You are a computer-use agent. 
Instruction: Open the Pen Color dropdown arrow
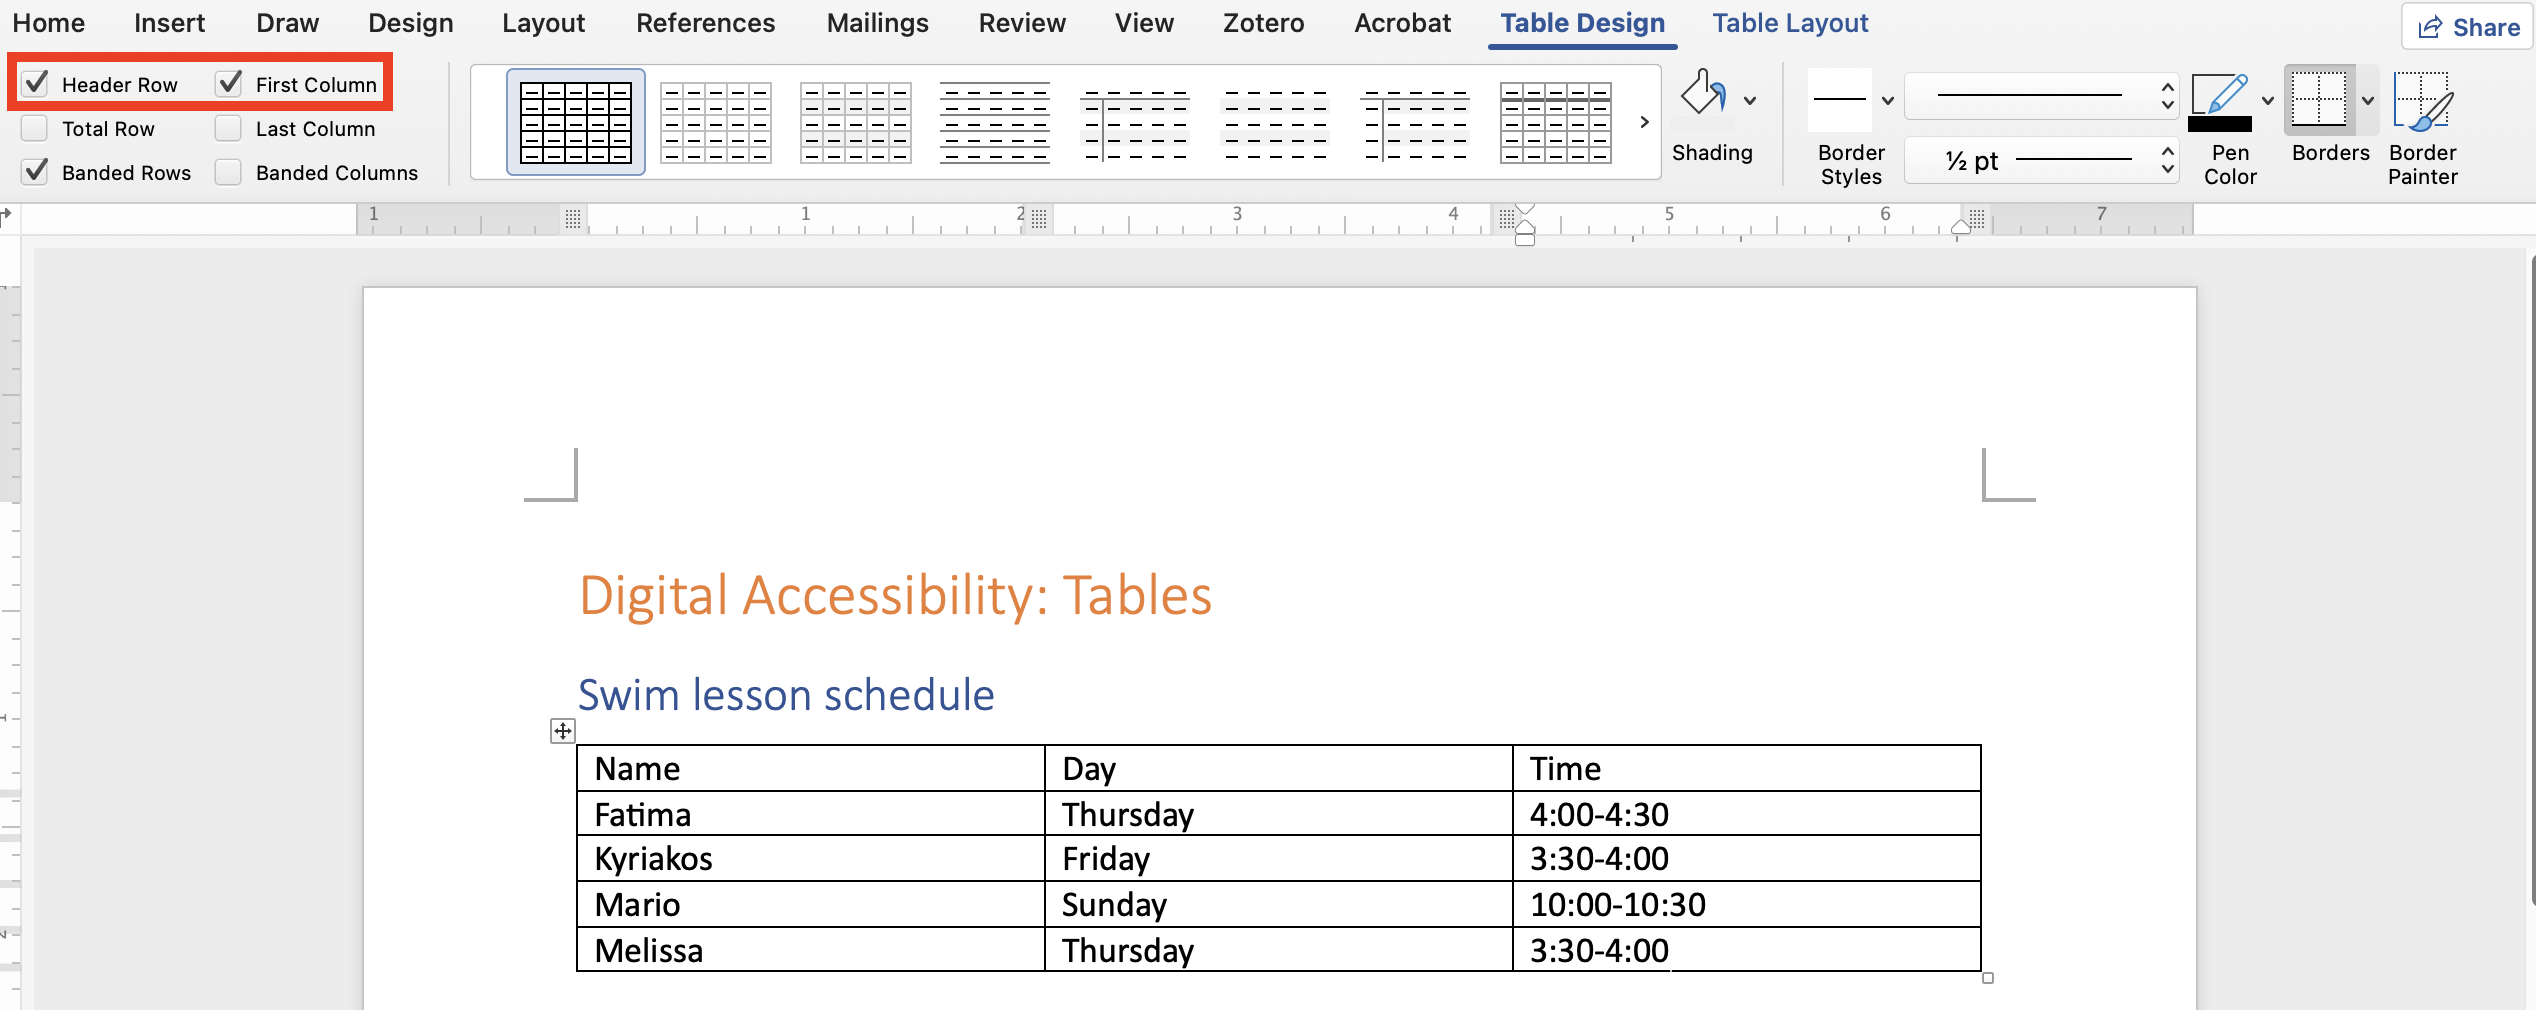[x=2266, y=100]
